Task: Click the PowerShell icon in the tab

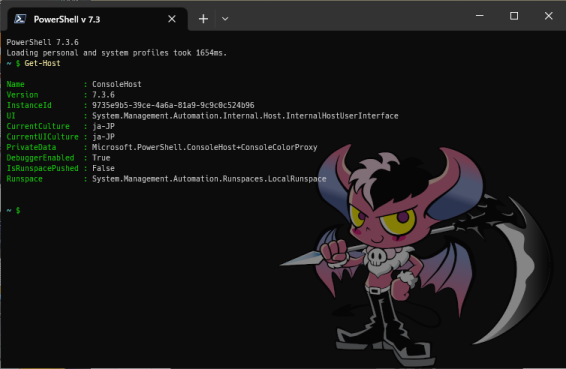Action: coord(20,19)
